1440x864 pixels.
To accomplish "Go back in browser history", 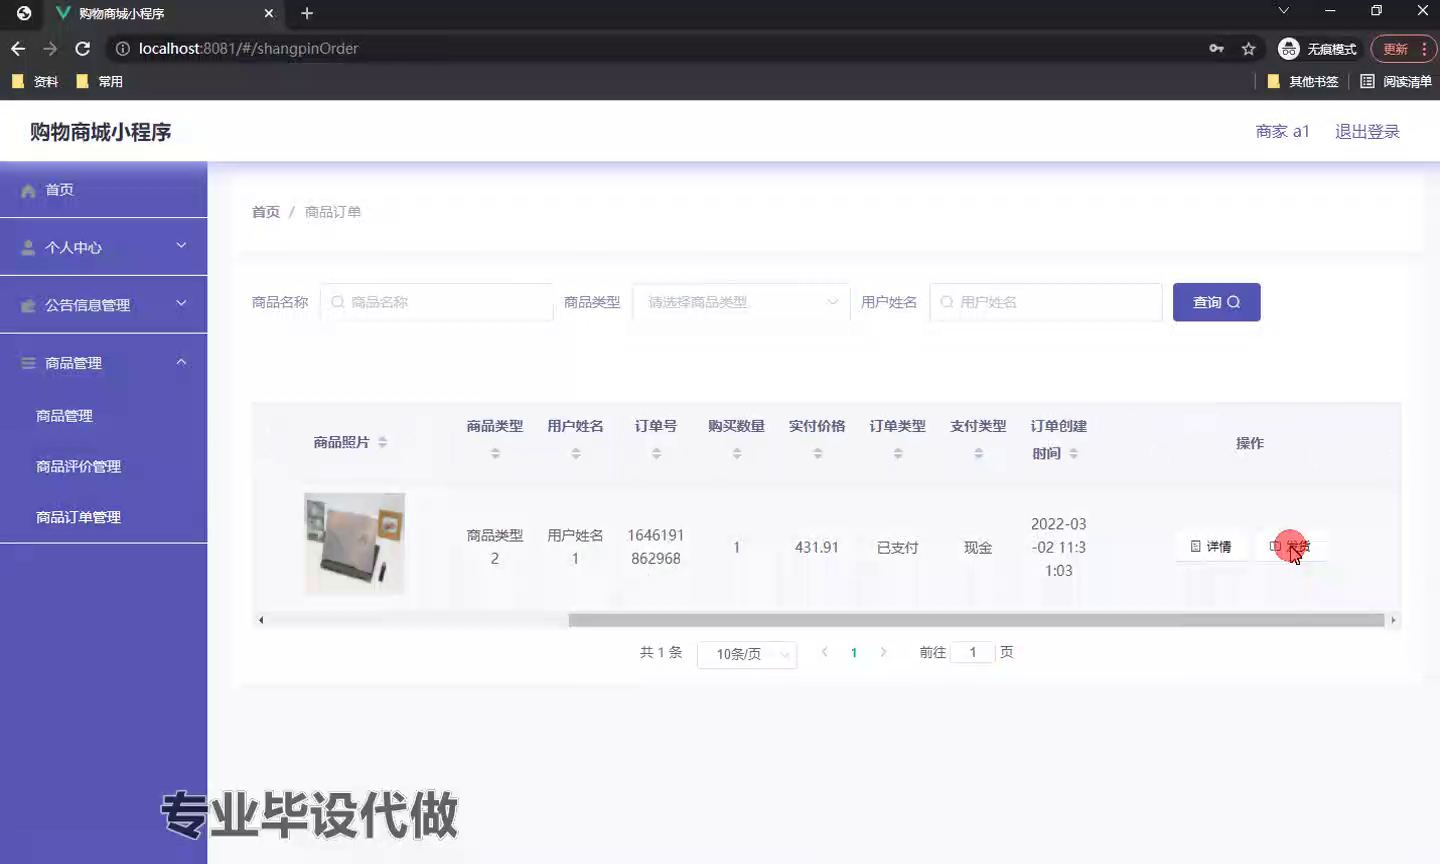I will pos(18,48).
